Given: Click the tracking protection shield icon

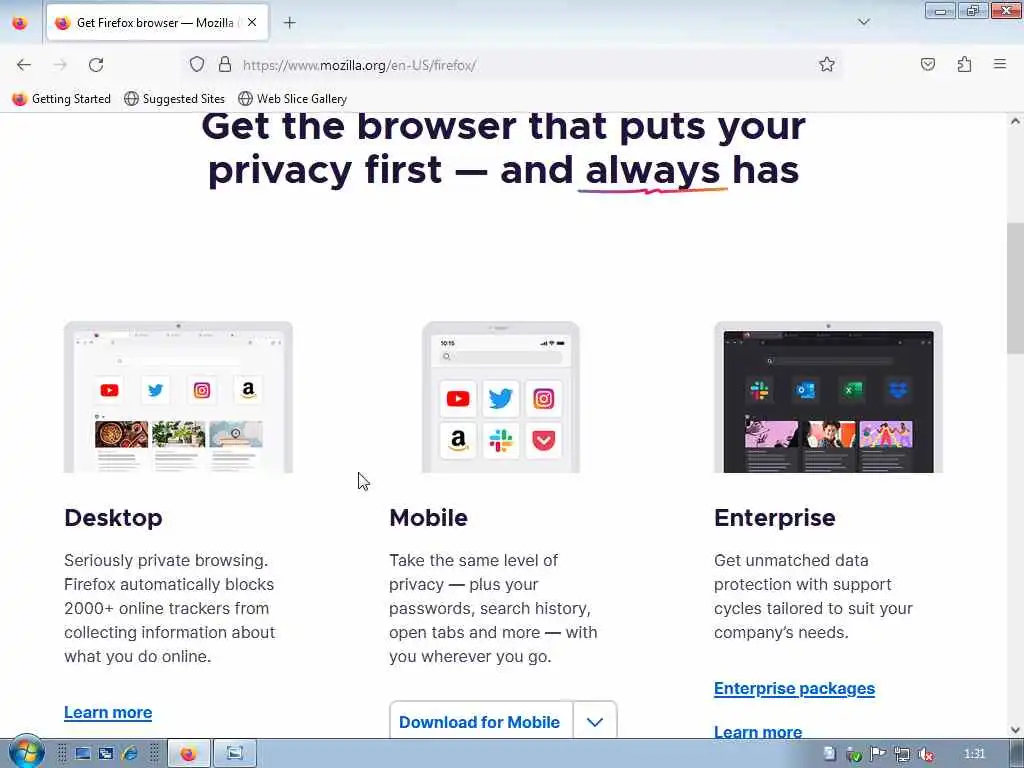Looking at the screenshot, I should [197, 64].
